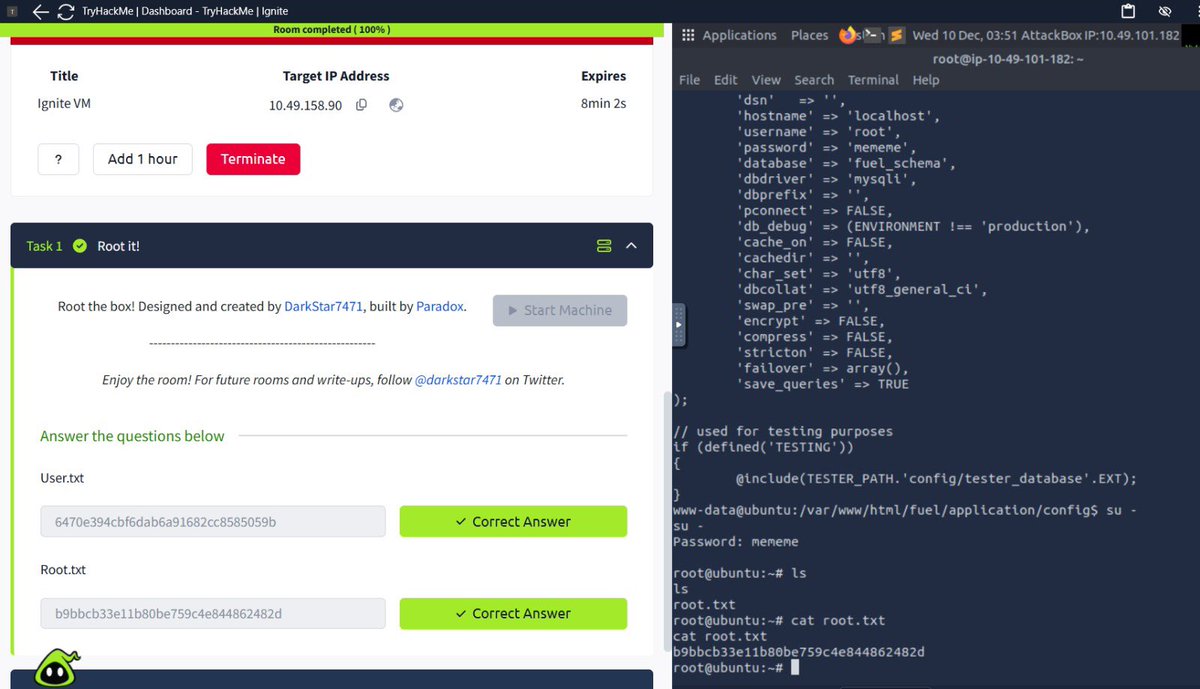
Task: Click Correct Answer button for User.txt
Action: (x=513, y=521)
